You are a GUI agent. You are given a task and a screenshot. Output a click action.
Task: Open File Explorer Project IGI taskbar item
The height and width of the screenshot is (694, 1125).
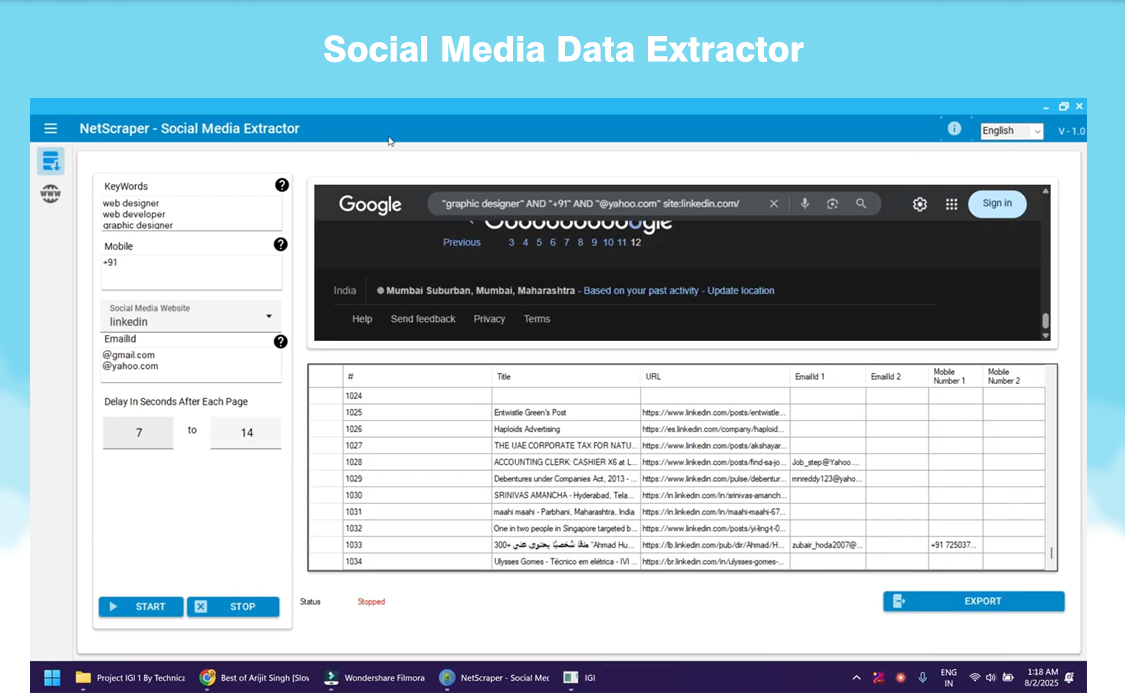tap(130, 677)
